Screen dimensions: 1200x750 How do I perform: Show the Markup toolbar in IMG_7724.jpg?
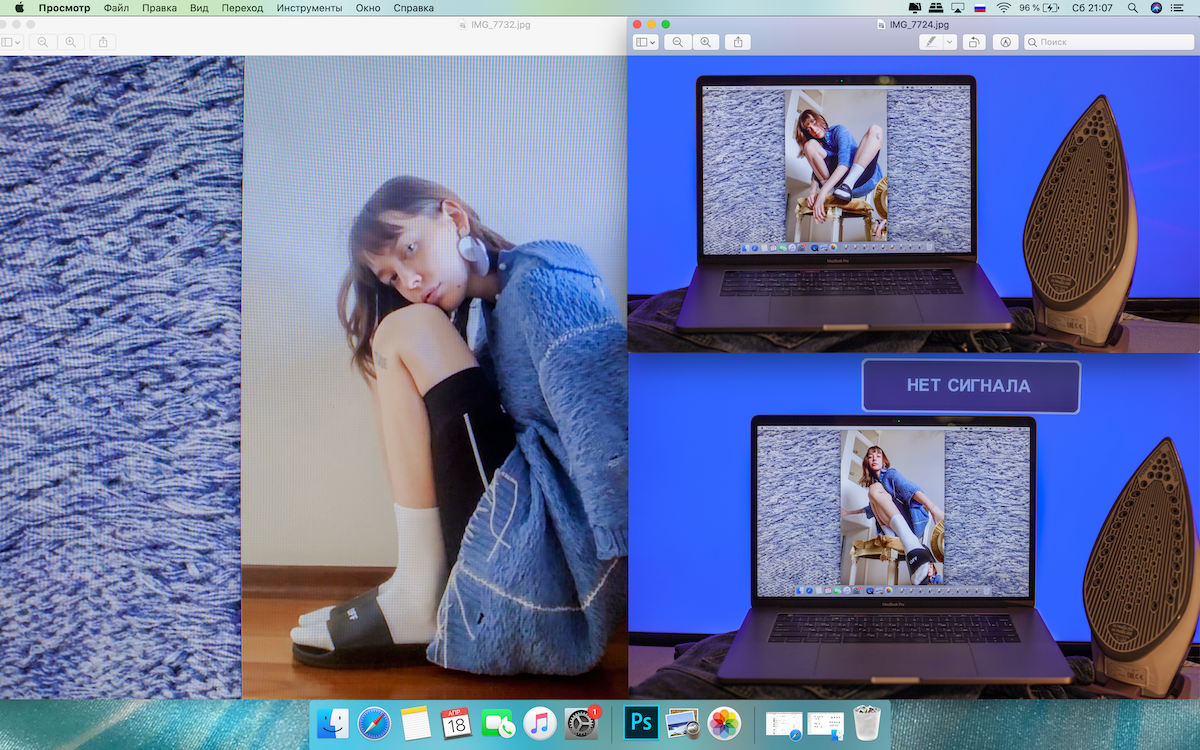click(x=1005, y=42)
